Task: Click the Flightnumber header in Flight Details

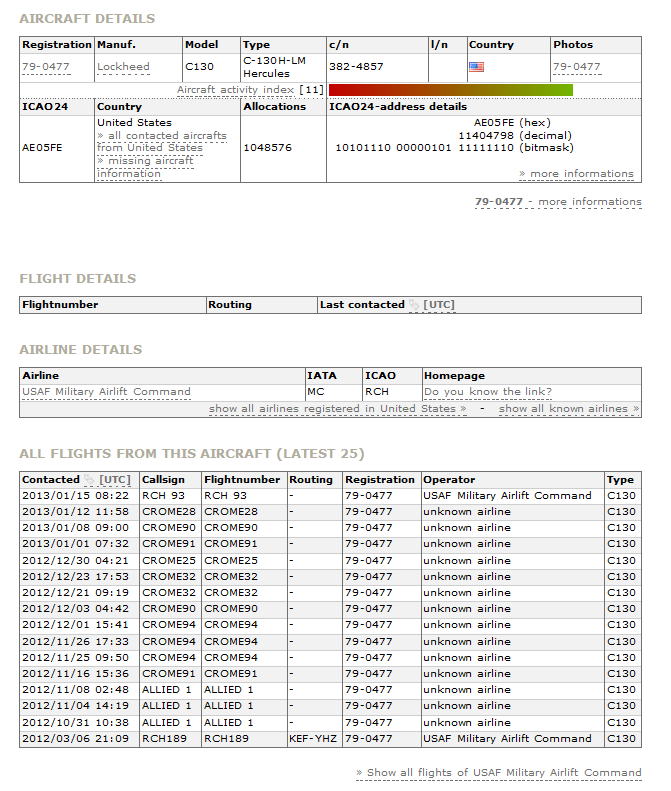Action: click(x=113, y=305)
